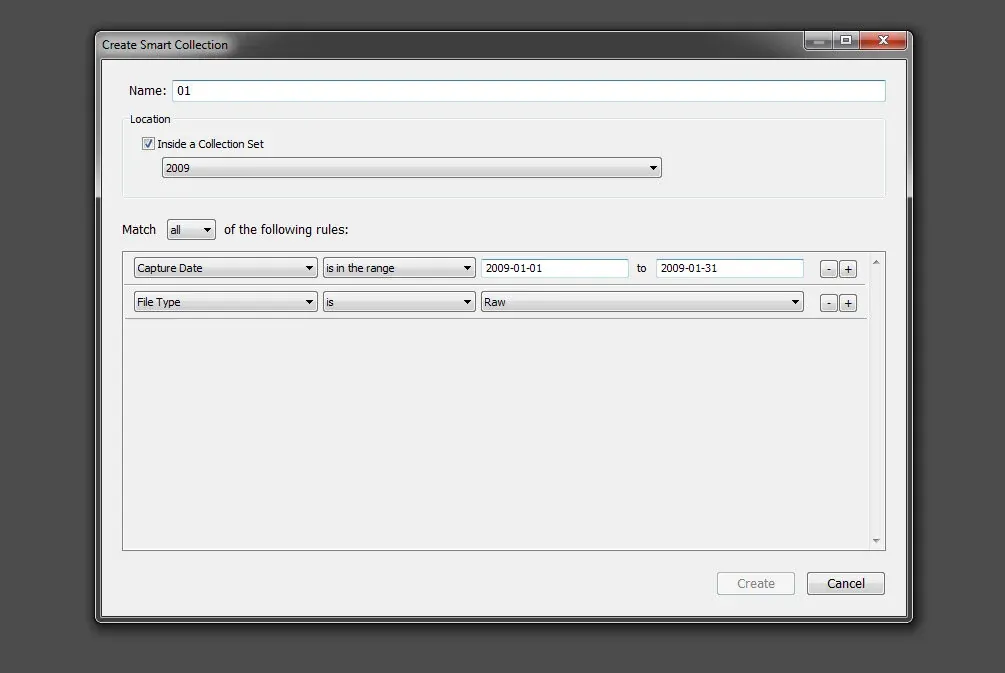The image size is (1005, 673).
Task: Remove the File Type rule with minus button
Action: pos(828,303)
